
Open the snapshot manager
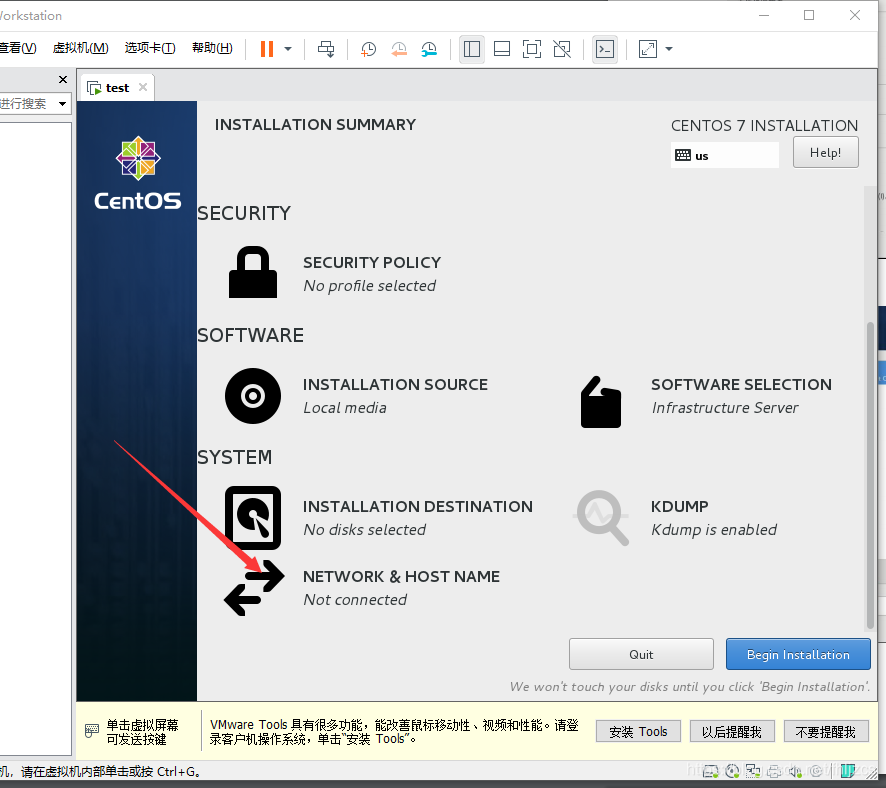[x=429, y=49]
